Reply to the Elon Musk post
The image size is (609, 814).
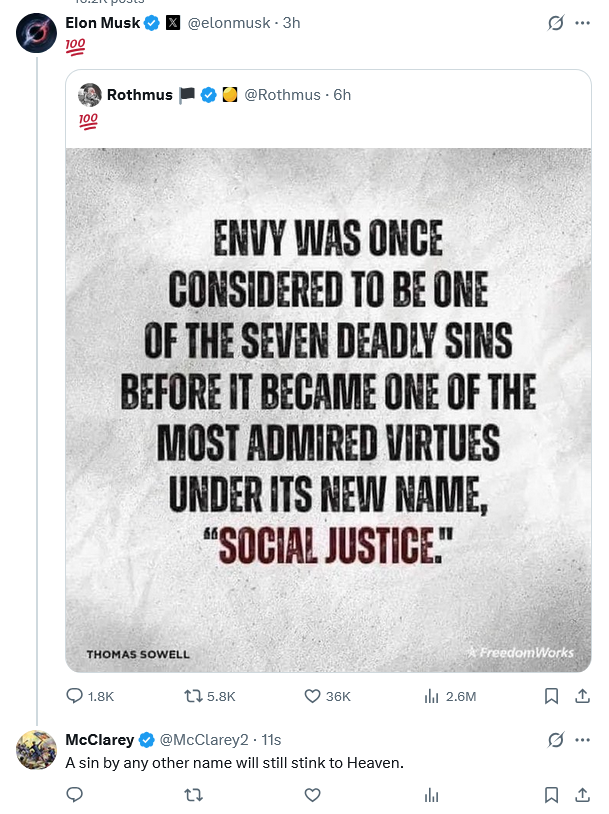click(x=75, y=696)
